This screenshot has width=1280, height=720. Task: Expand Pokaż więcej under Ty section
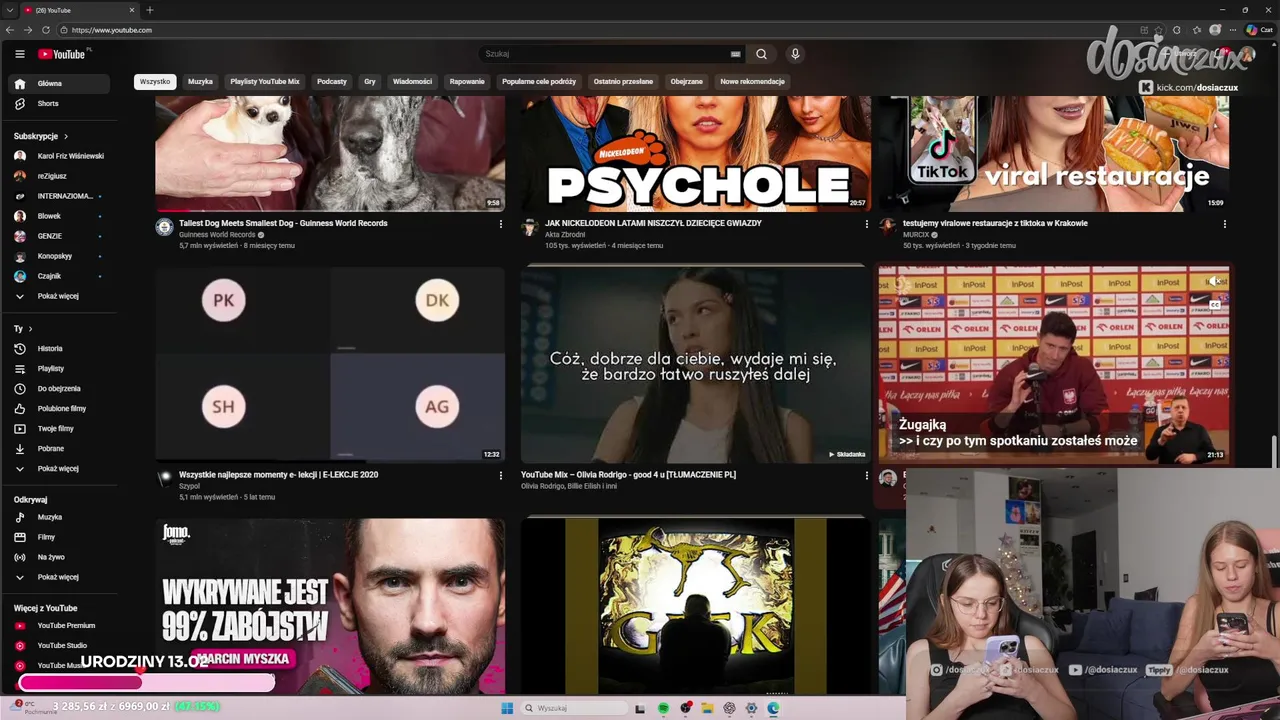tap(59, 469)
